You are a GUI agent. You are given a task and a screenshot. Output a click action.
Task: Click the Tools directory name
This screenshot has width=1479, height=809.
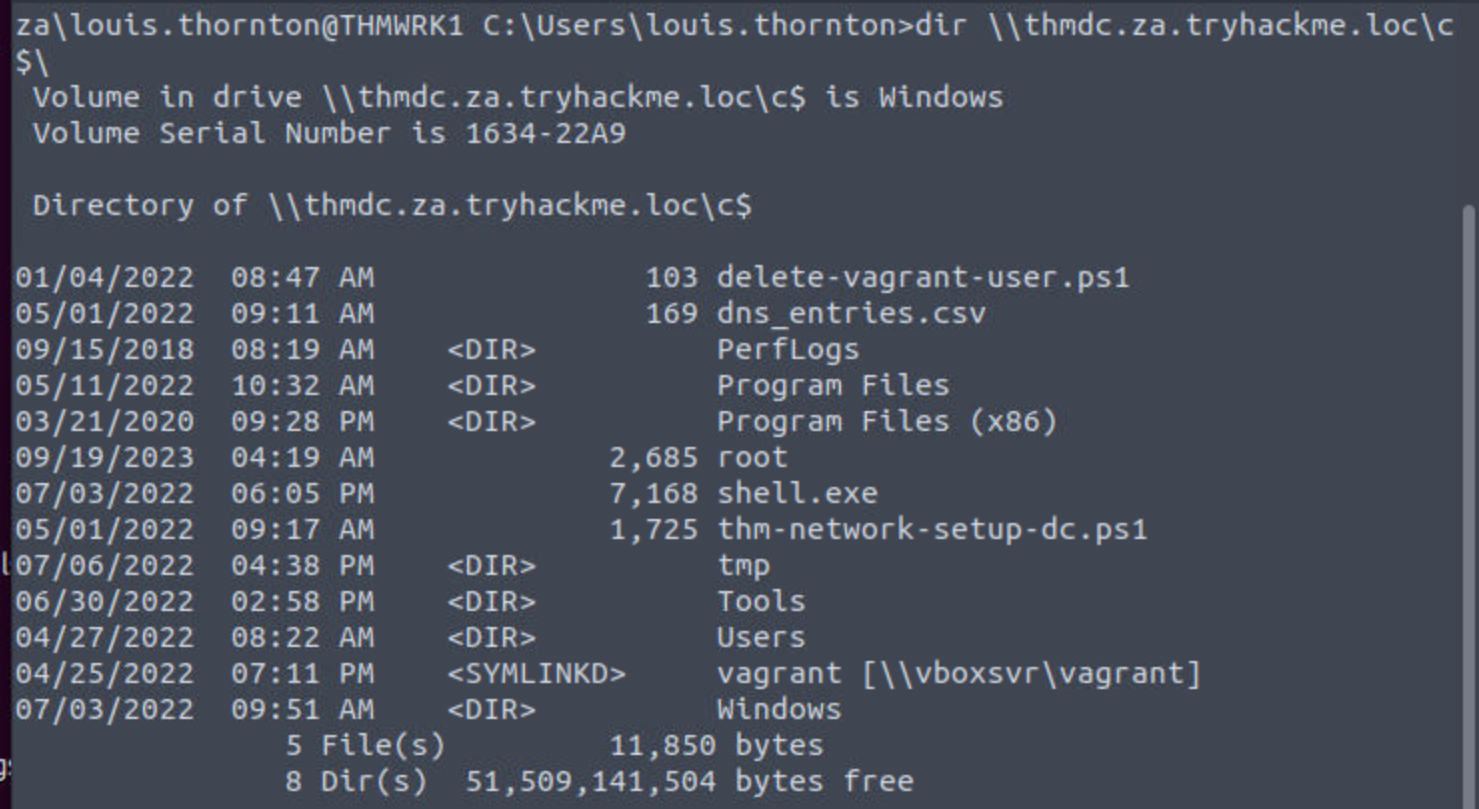760,601
